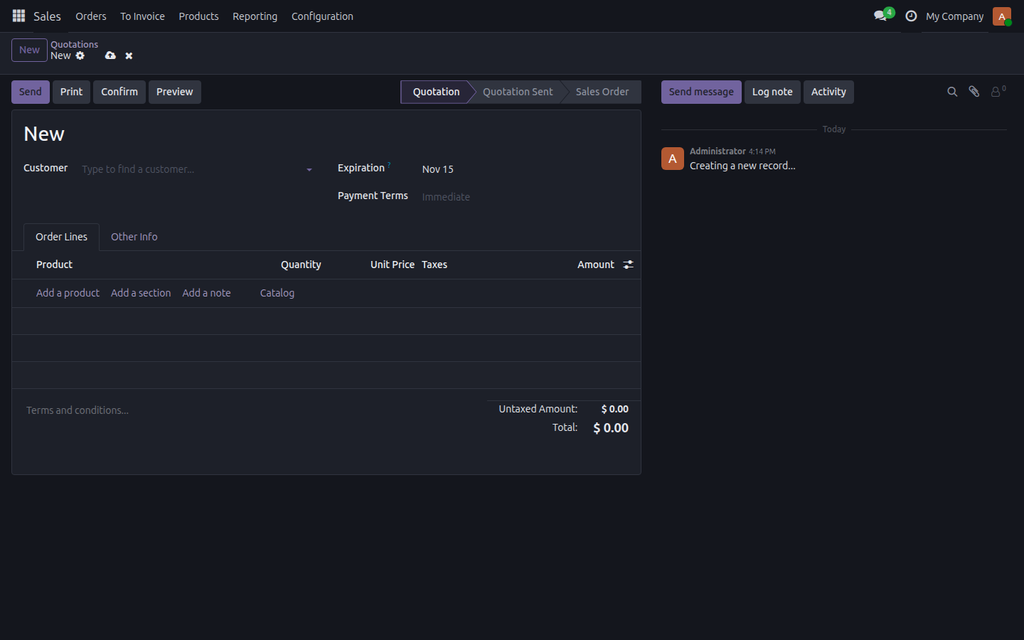The image size is (1024, 640).
Task: Click Send message in chatter
Action: (x=701, y=92)
